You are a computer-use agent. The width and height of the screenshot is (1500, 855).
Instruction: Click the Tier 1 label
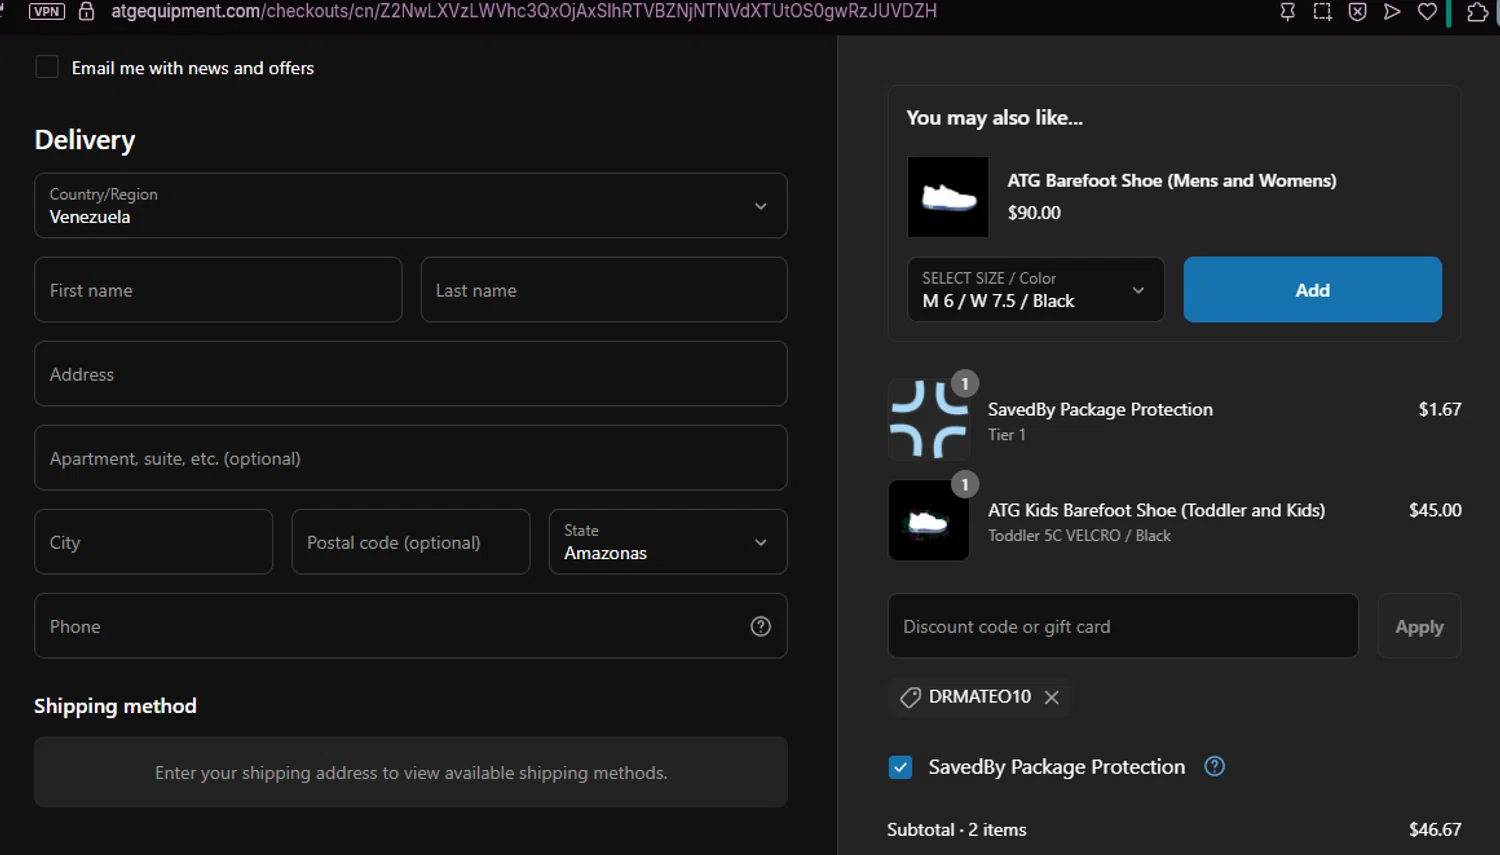[x=1007, y=435]
